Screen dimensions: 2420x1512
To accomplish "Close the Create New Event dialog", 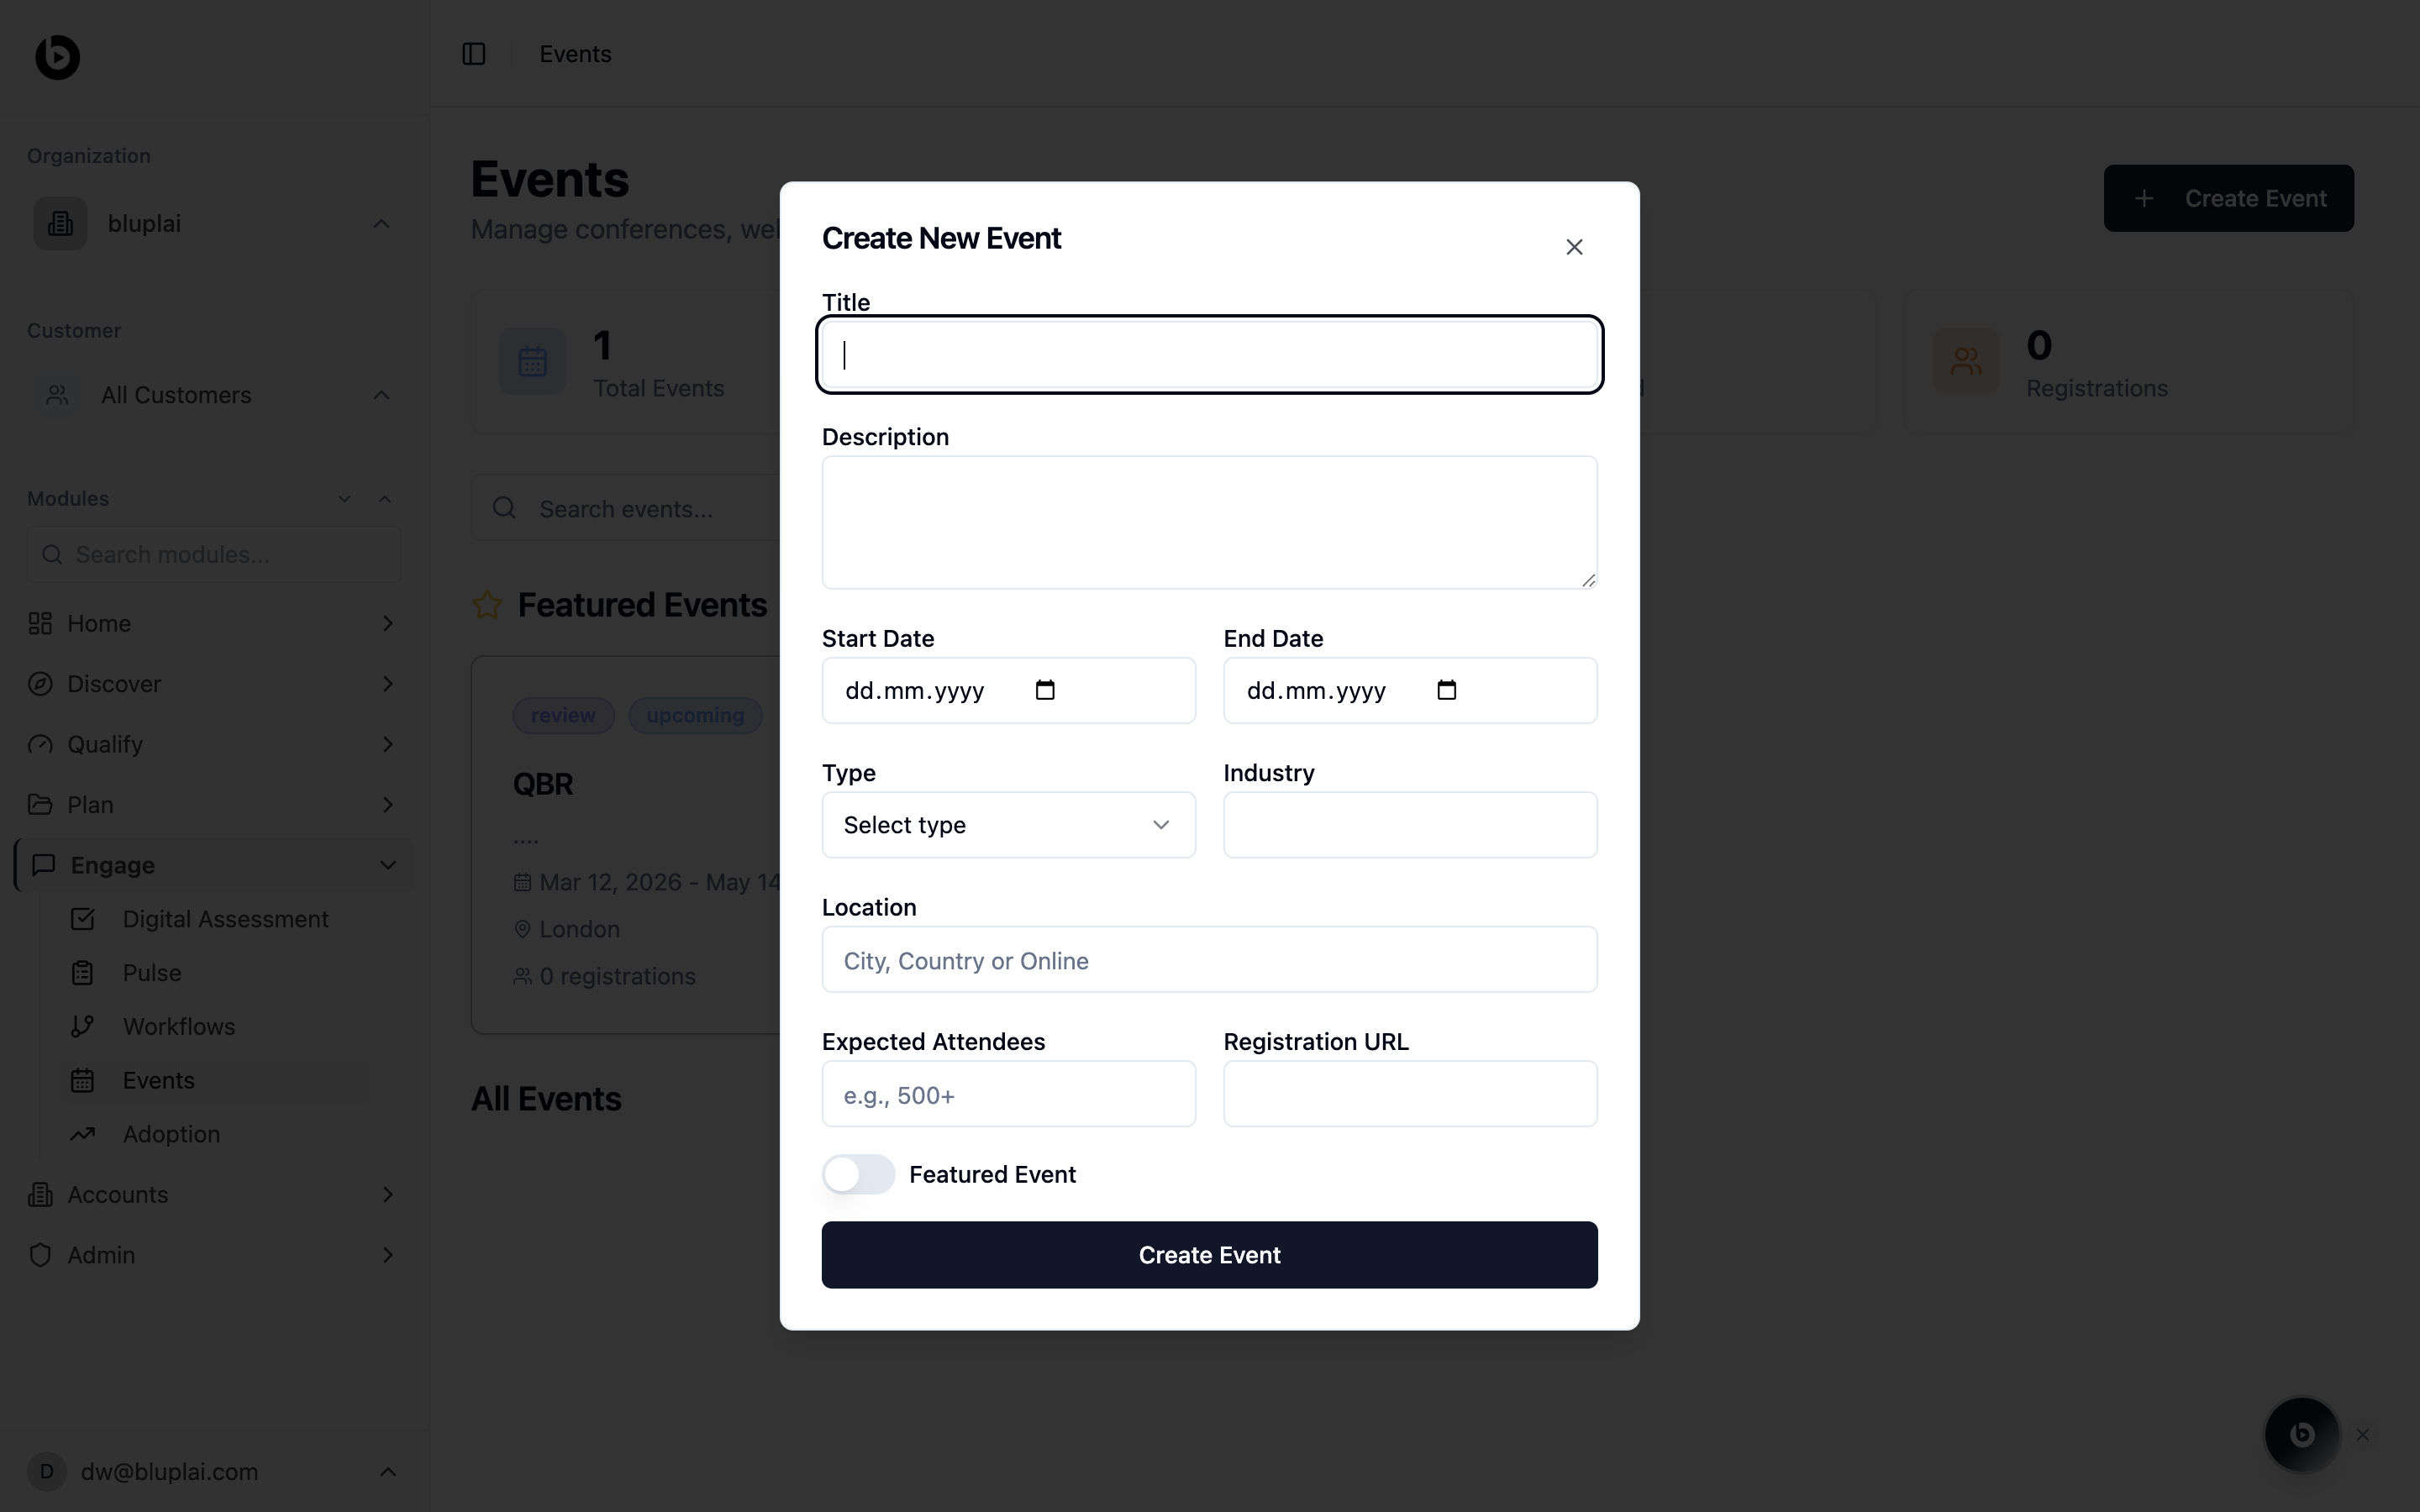I will [1574, 247].
